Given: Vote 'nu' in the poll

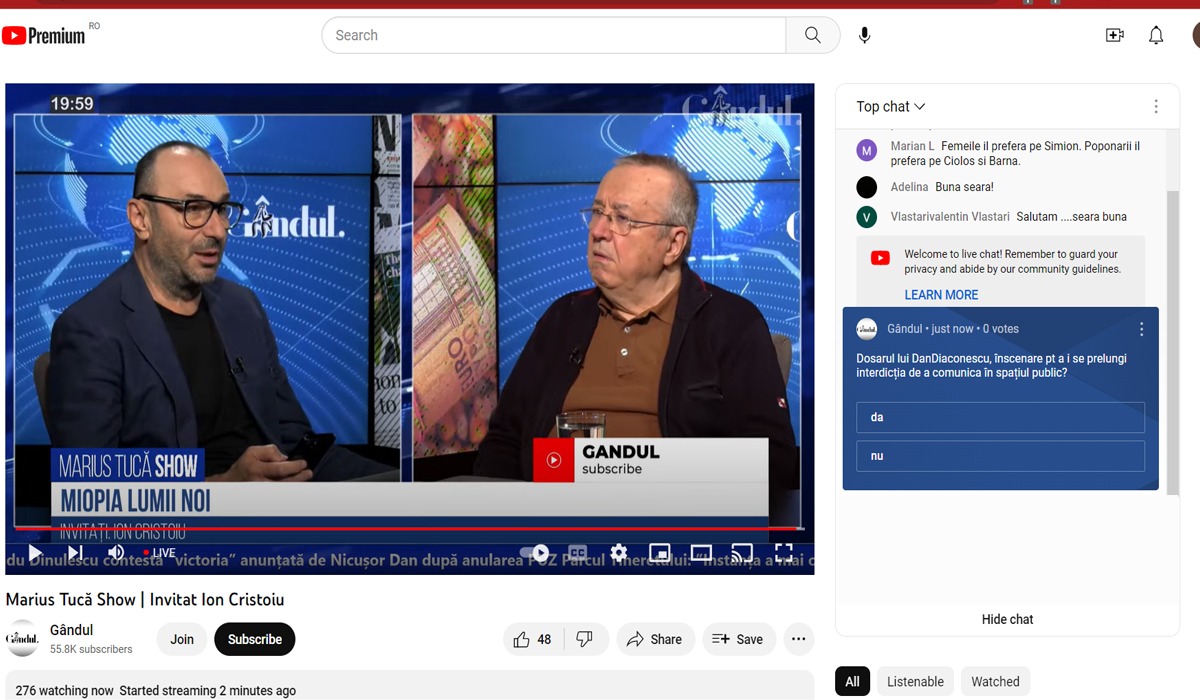Looking at the screenshot, I should click(x=1000, y=456).
